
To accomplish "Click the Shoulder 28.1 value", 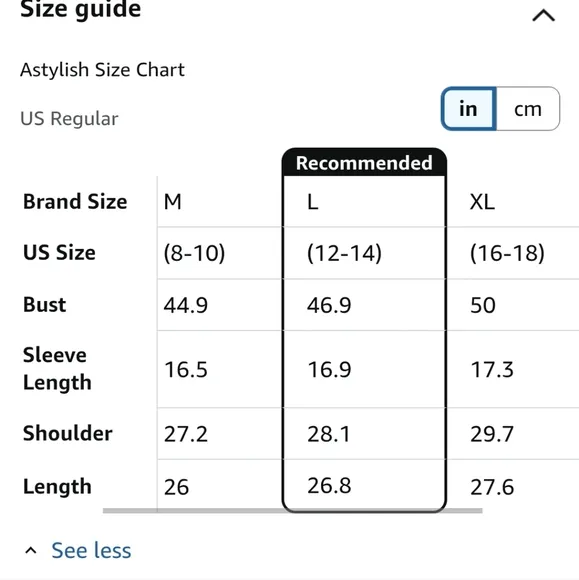I will [329, 434].
